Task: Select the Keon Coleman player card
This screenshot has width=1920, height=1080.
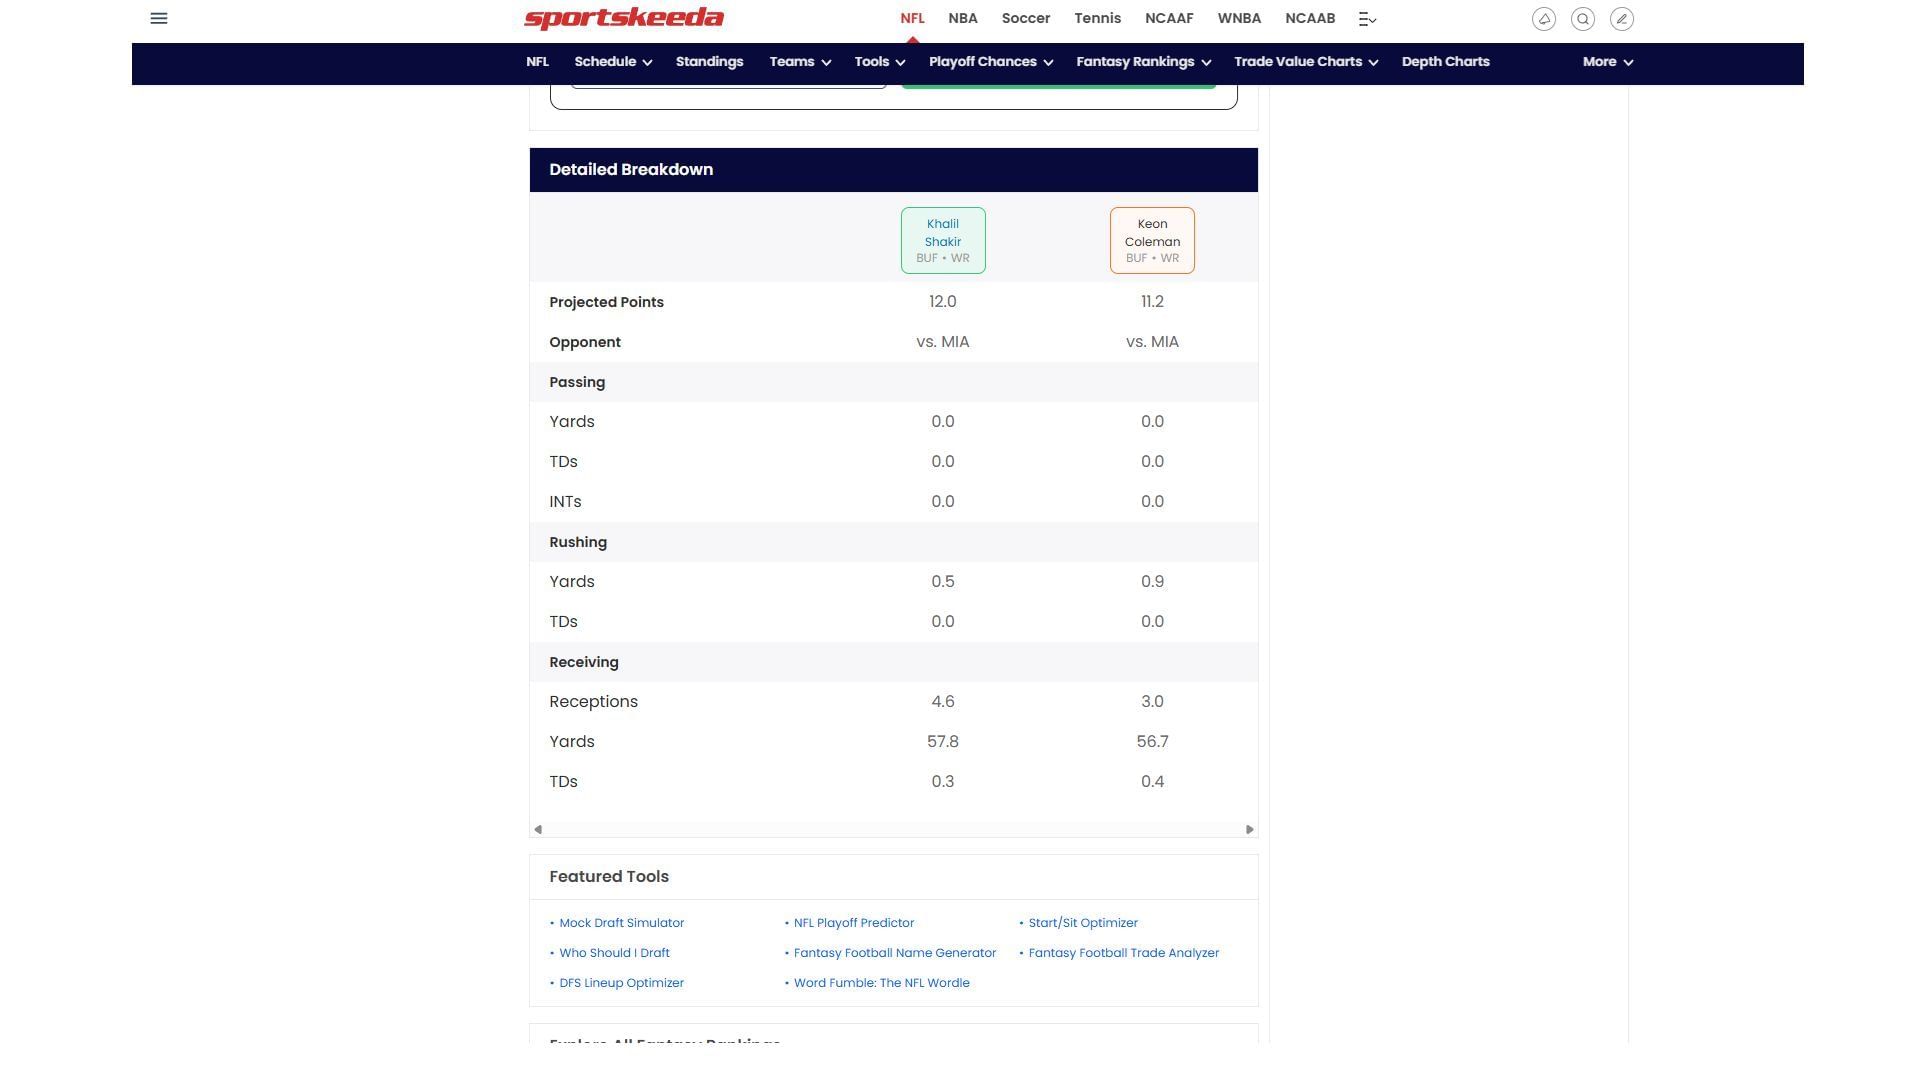Action: 1152,240
